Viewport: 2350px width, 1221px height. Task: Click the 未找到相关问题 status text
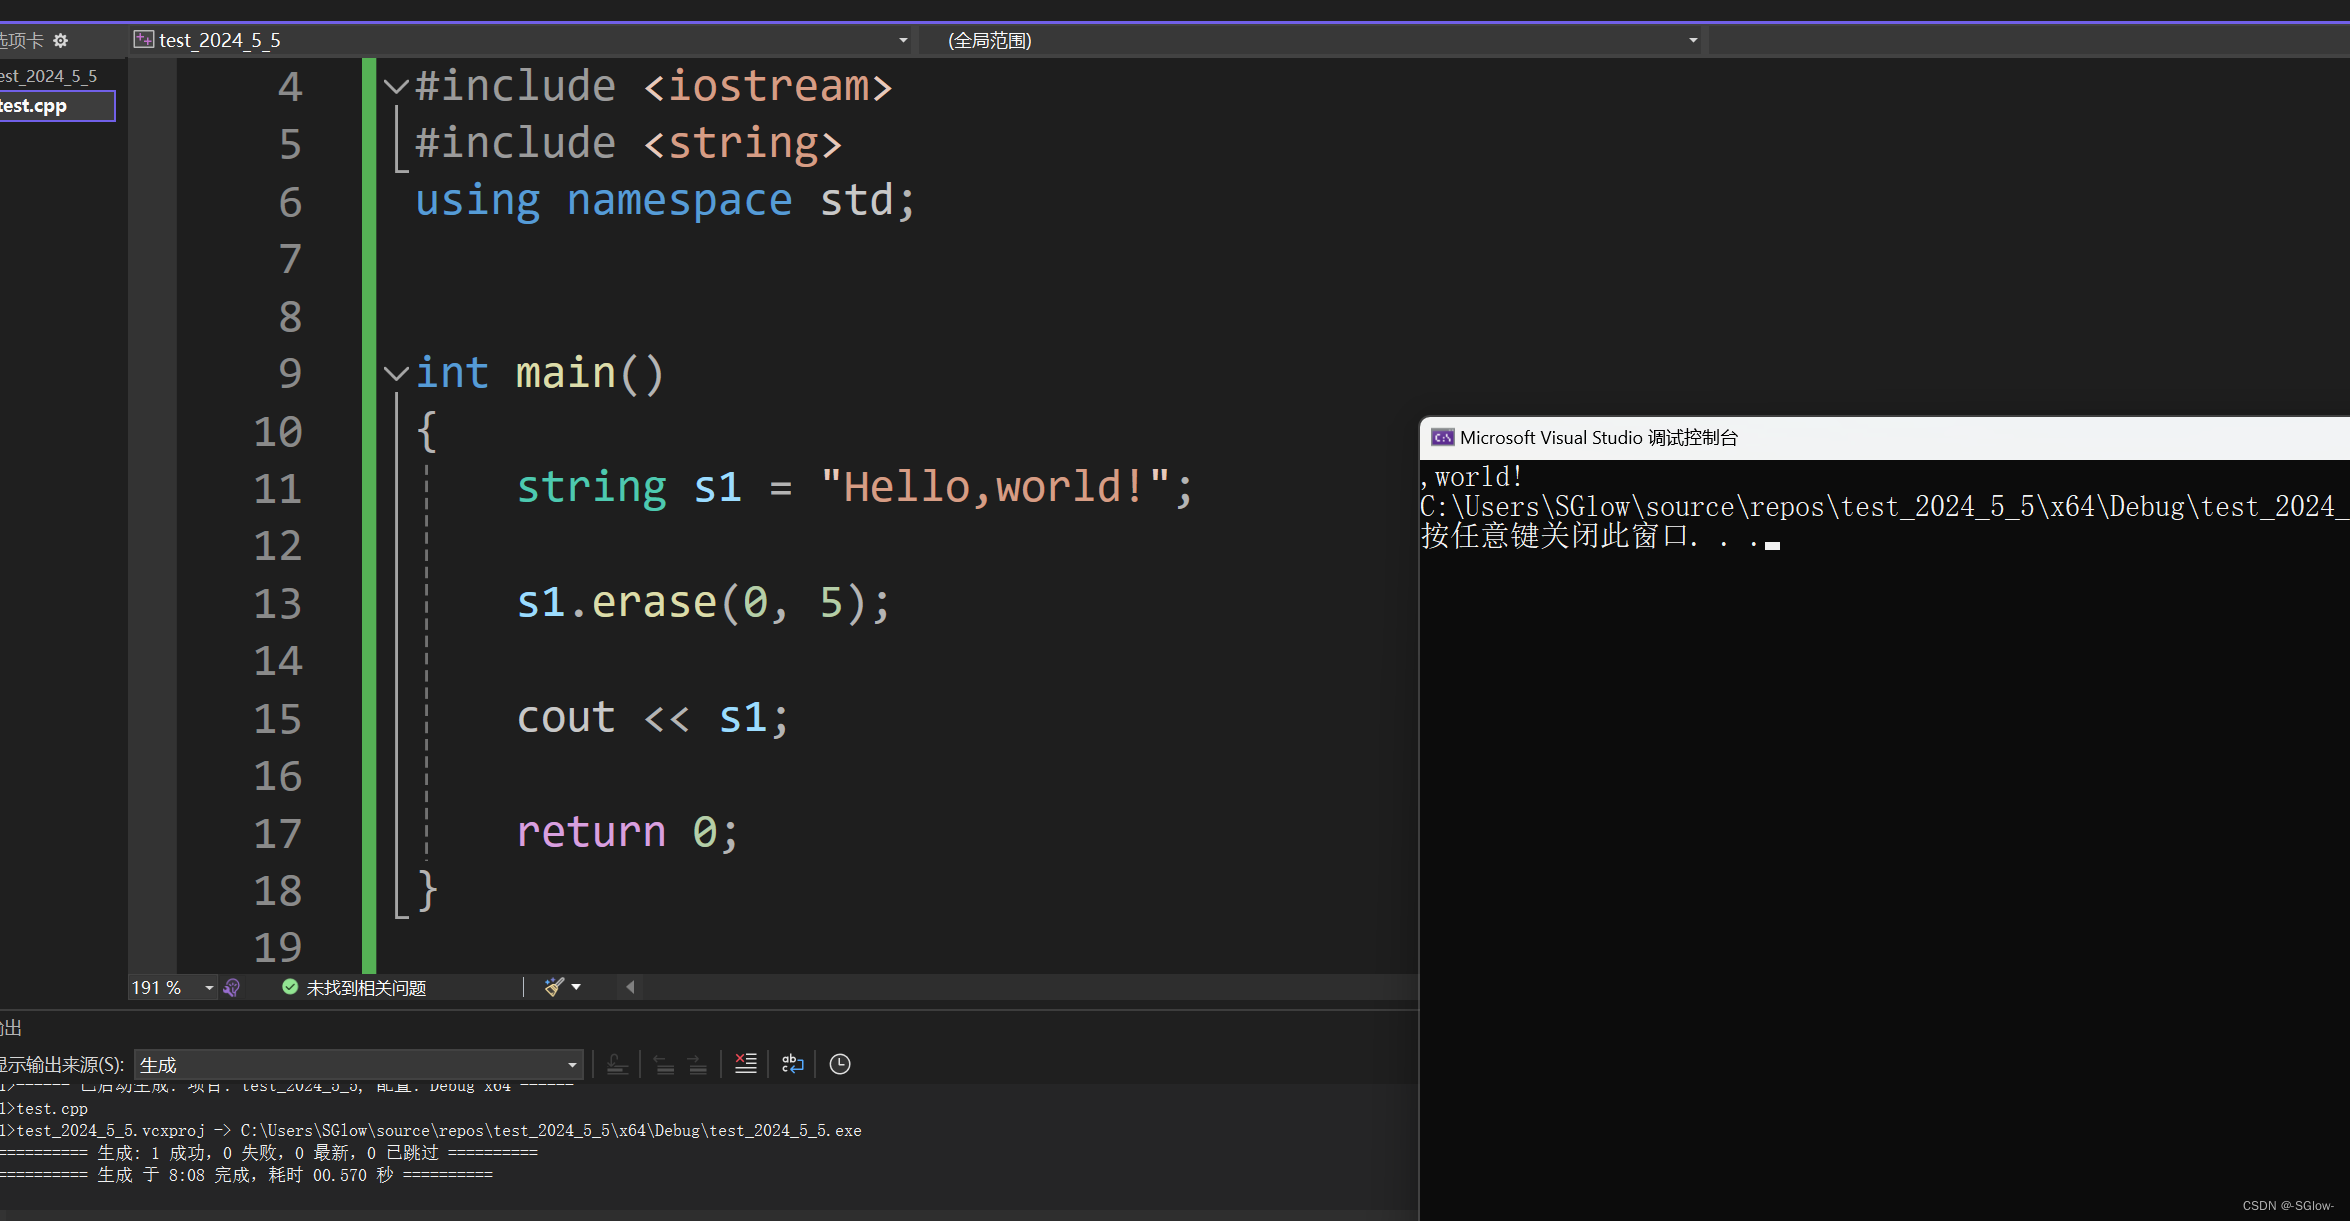(366, 988)
